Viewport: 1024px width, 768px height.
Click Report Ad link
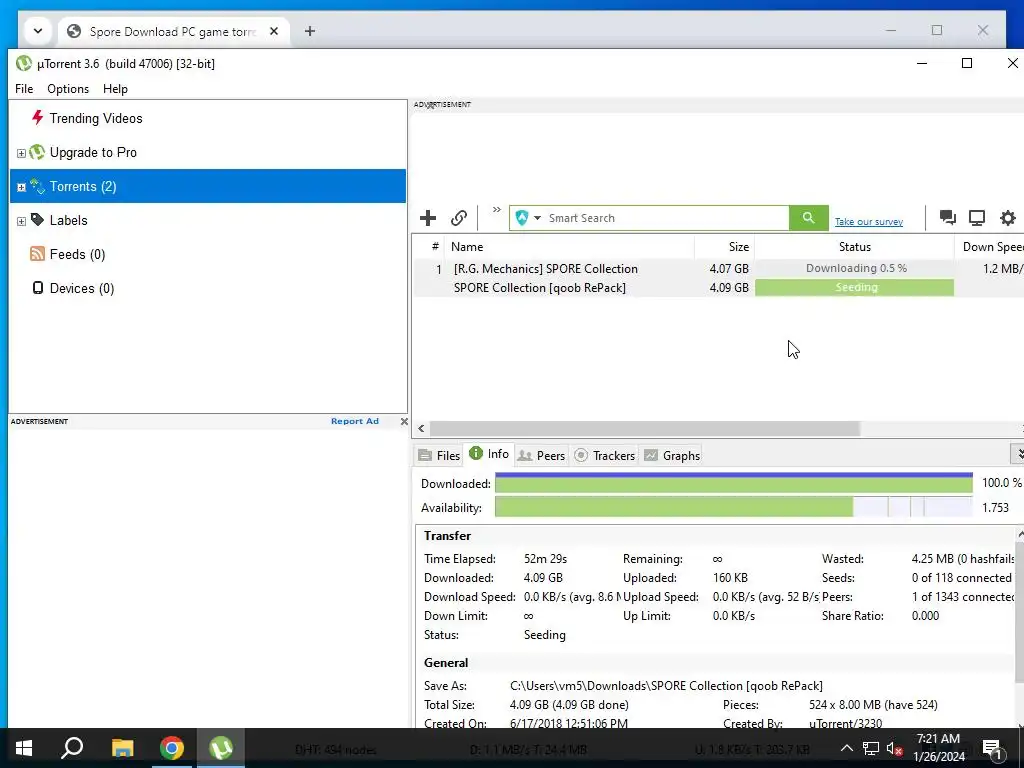coord(355,421)
